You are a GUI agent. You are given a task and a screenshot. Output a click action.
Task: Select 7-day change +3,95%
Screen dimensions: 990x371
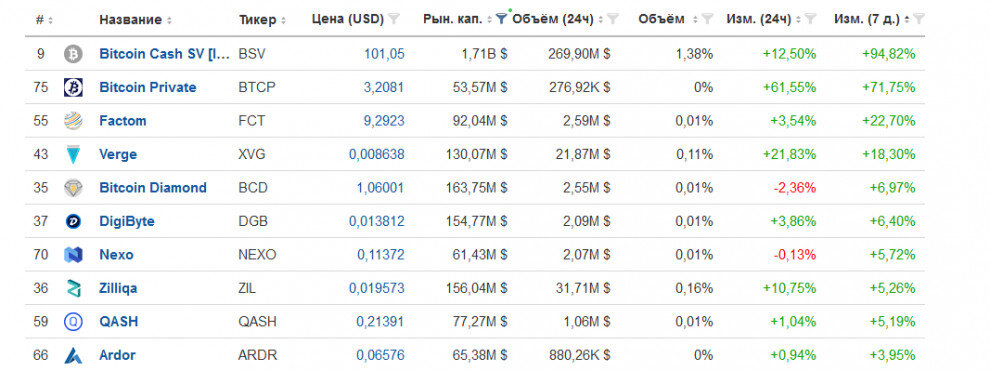click(x=892, y=355)
